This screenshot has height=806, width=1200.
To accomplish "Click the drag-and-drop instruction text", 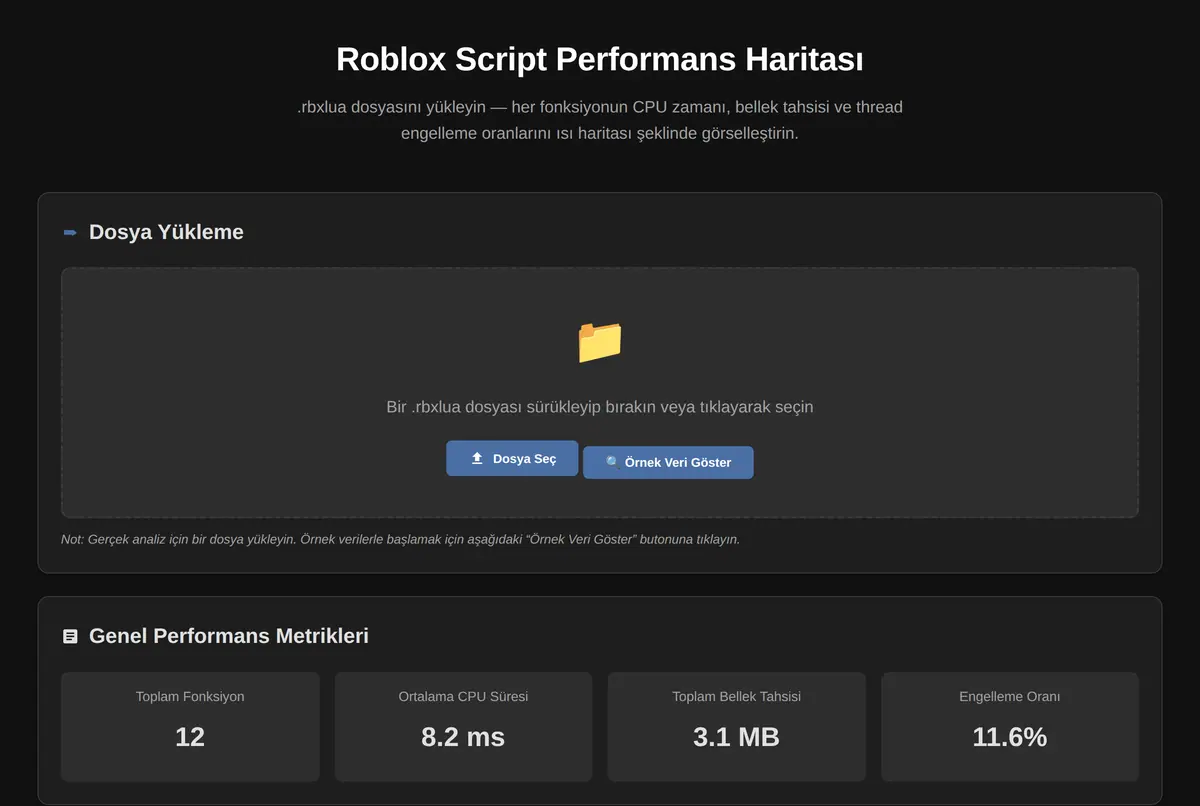I will [x=600, y=407].
